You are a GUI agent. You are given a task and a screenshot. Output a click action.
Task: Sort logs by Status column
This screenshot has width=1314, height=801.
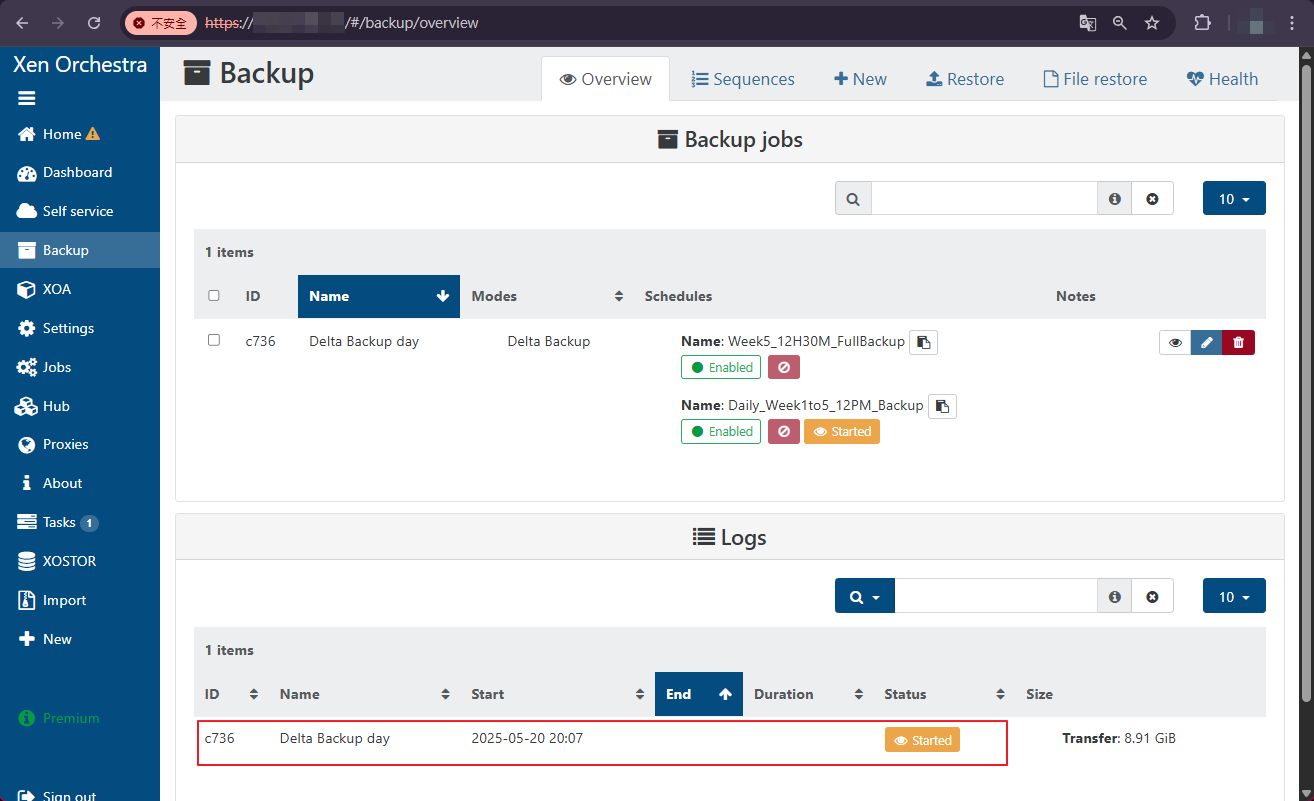point(944,694)
